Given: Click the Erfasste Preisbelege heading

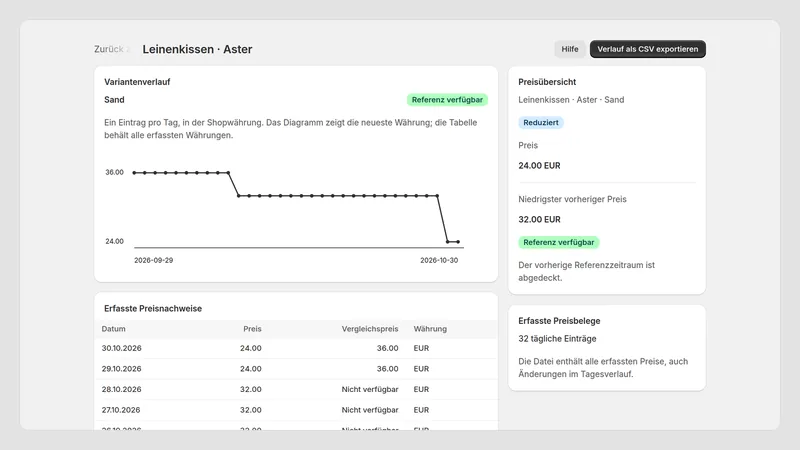Looking at the screenshot, I should click(559, 320).
